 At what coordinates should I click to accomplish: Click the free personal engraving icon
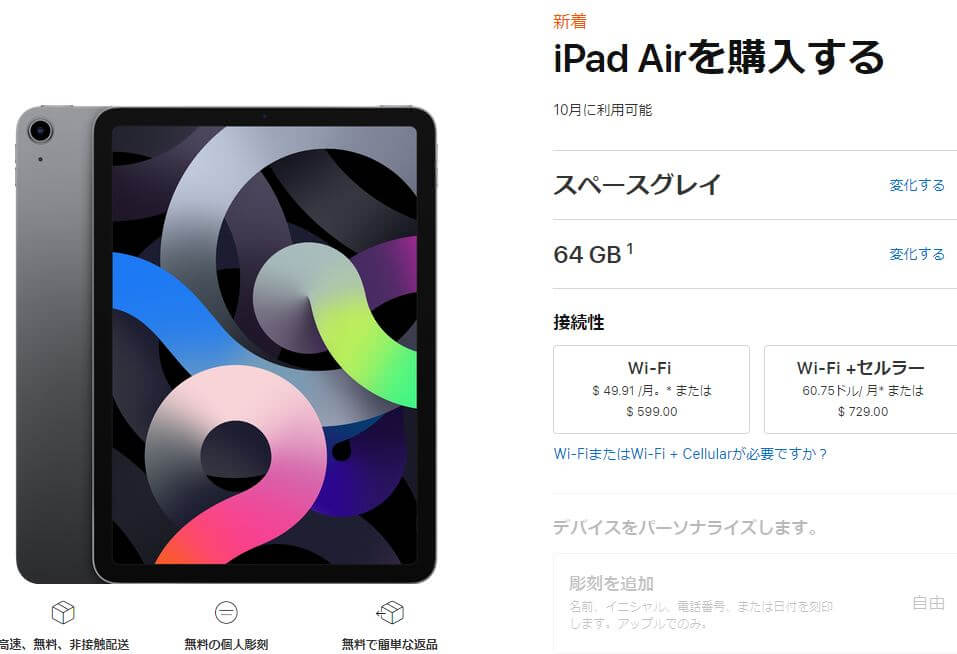pos(226,612)
